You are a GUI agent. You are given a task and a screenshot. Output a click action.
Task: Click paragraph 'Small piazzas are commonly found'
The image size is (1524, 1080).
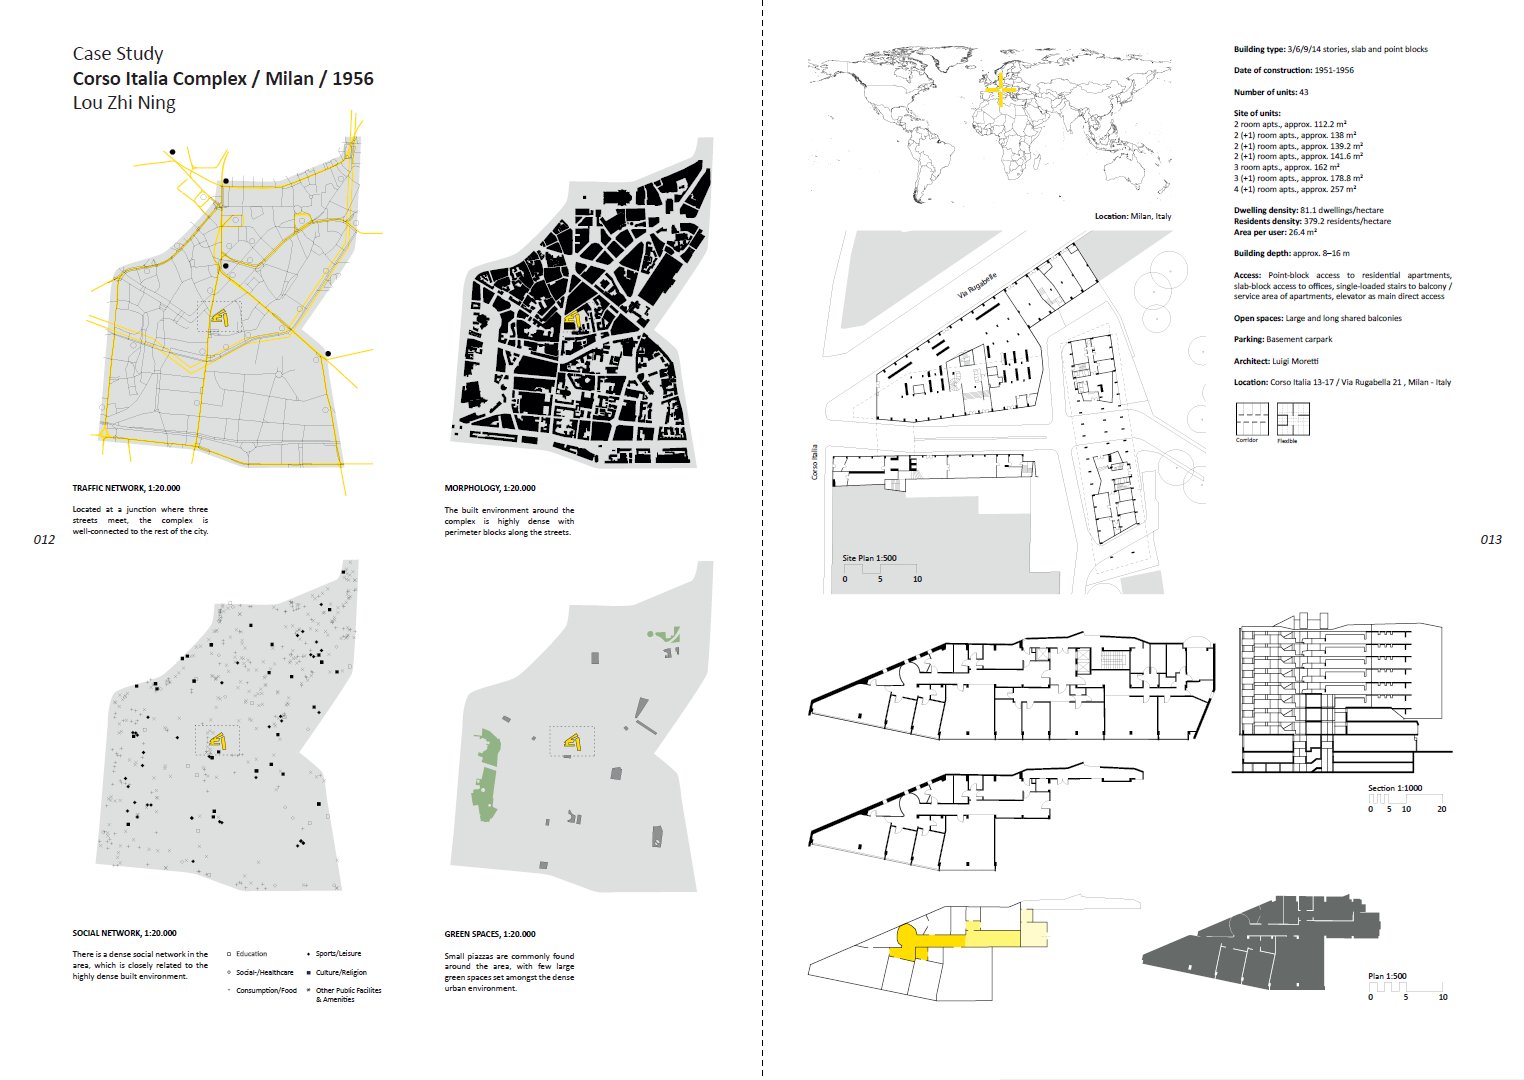(509, 971)
